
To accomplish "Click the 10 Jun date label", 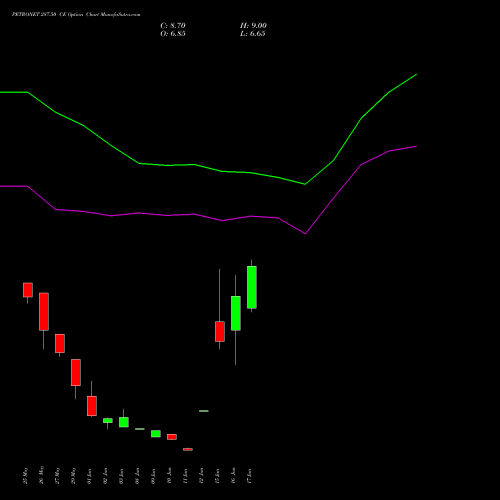I will (x=170, y=475).
